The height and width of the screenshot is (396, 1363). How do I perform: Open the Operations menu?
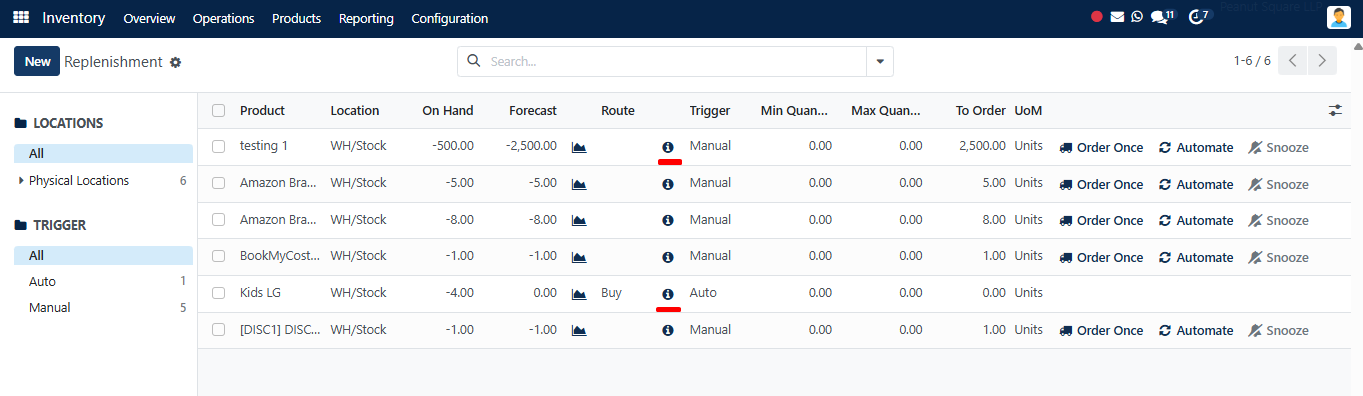[224, 18]
